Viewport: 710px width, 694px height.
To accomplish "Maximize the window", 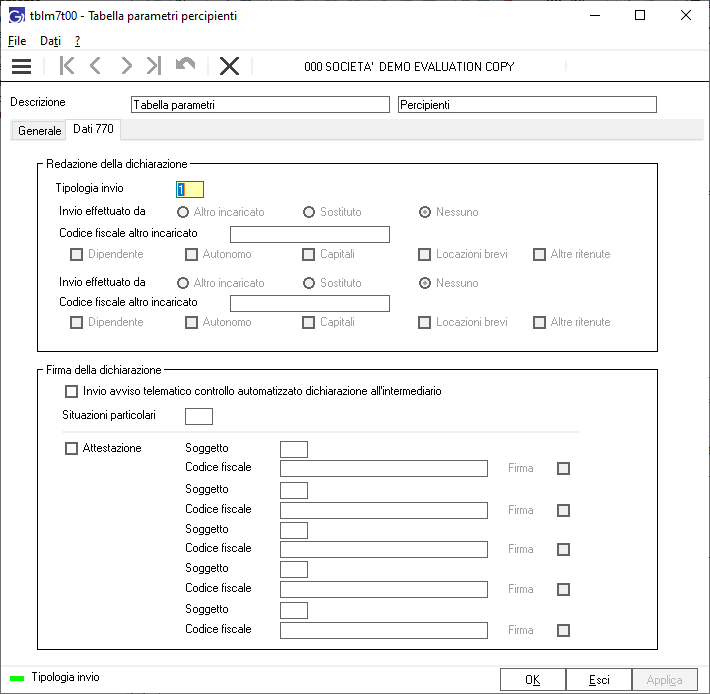I will 640,15.
